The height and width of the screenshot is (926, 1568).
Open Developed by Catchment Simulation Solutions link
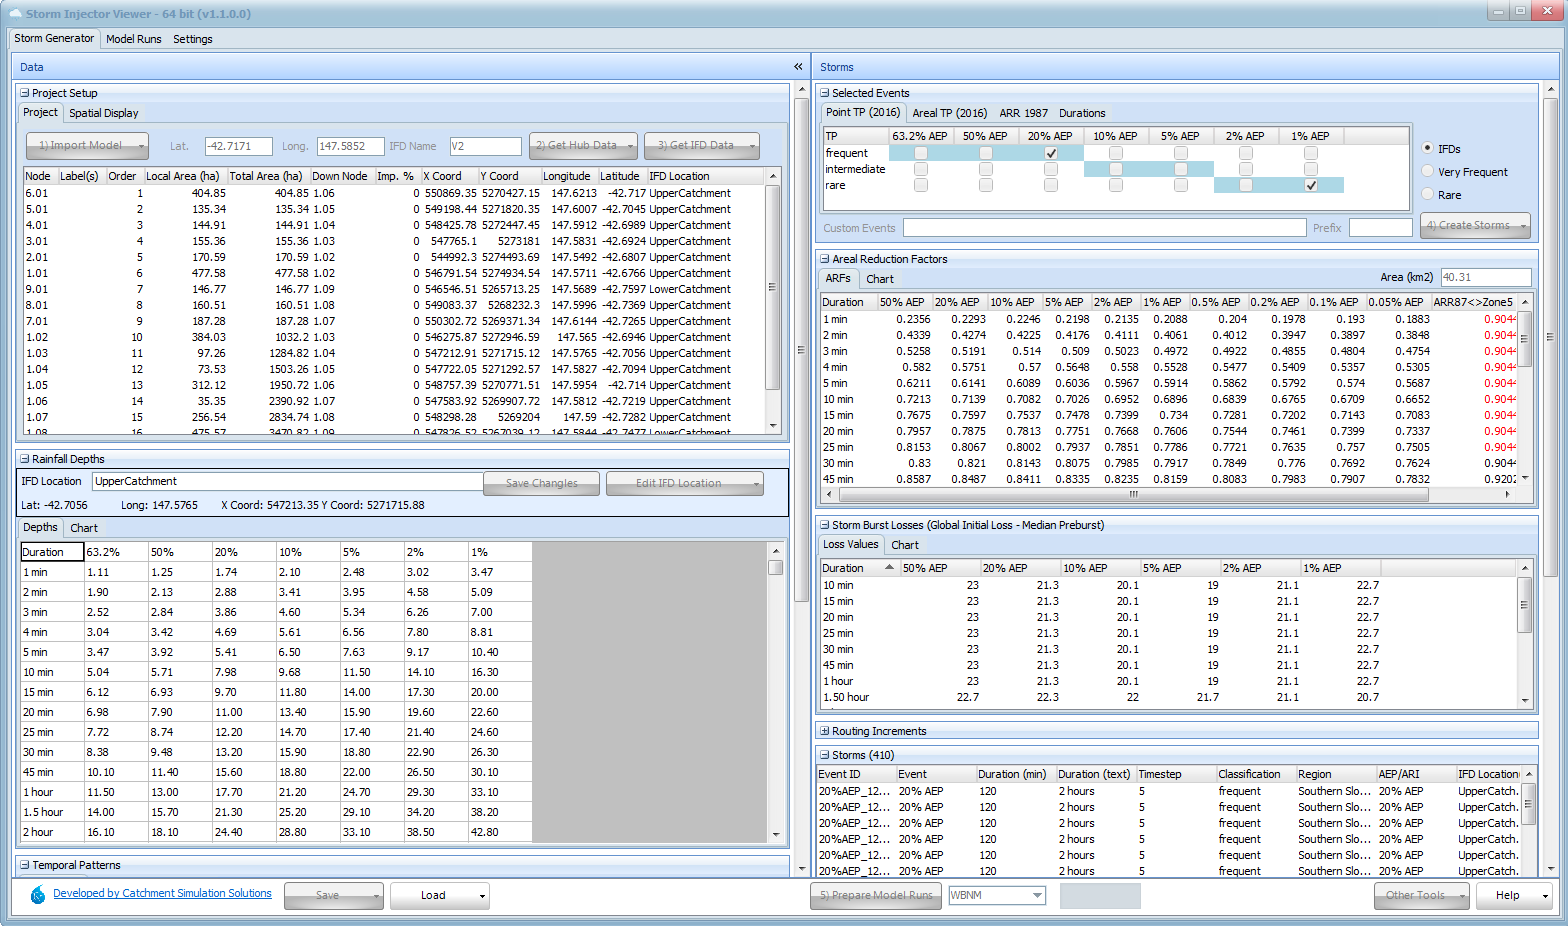[x=162, y=893]
